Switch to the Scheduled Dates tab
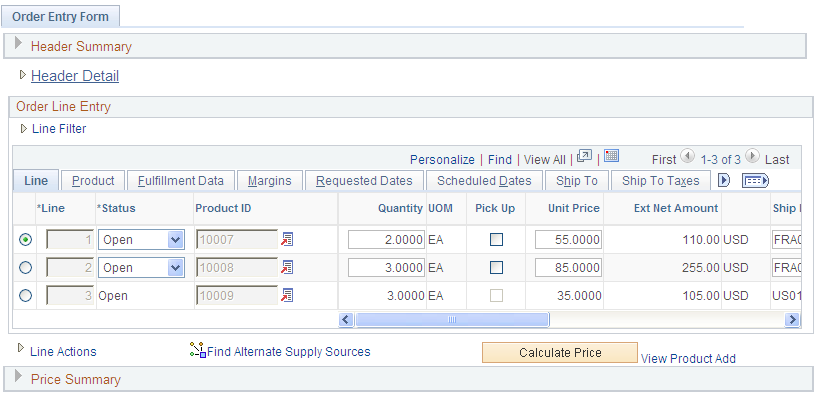The width and height of the screenshot is (820, 397). click(x=484, y=180)
